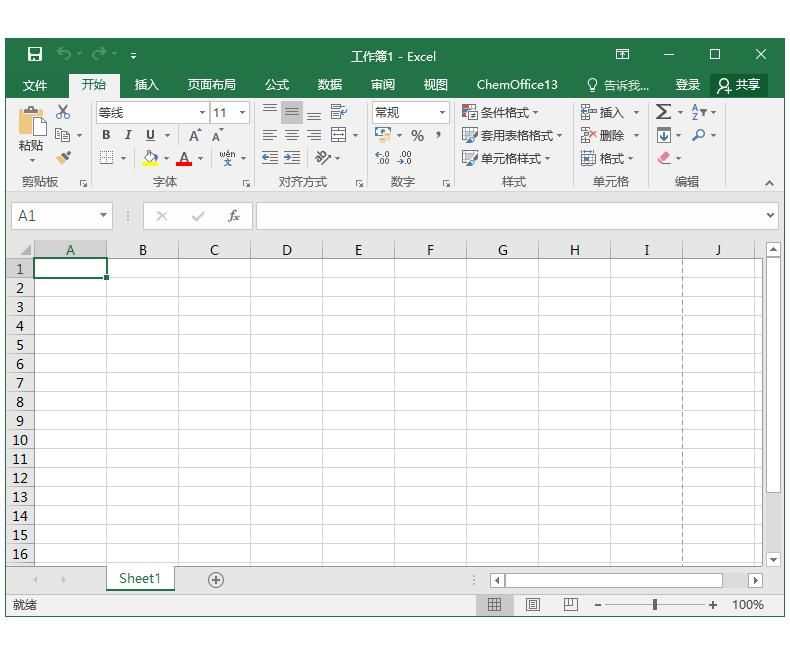790x657 pixels.
Task: Click the Save icon in quick access toolbar
Action: pos(34,54)
